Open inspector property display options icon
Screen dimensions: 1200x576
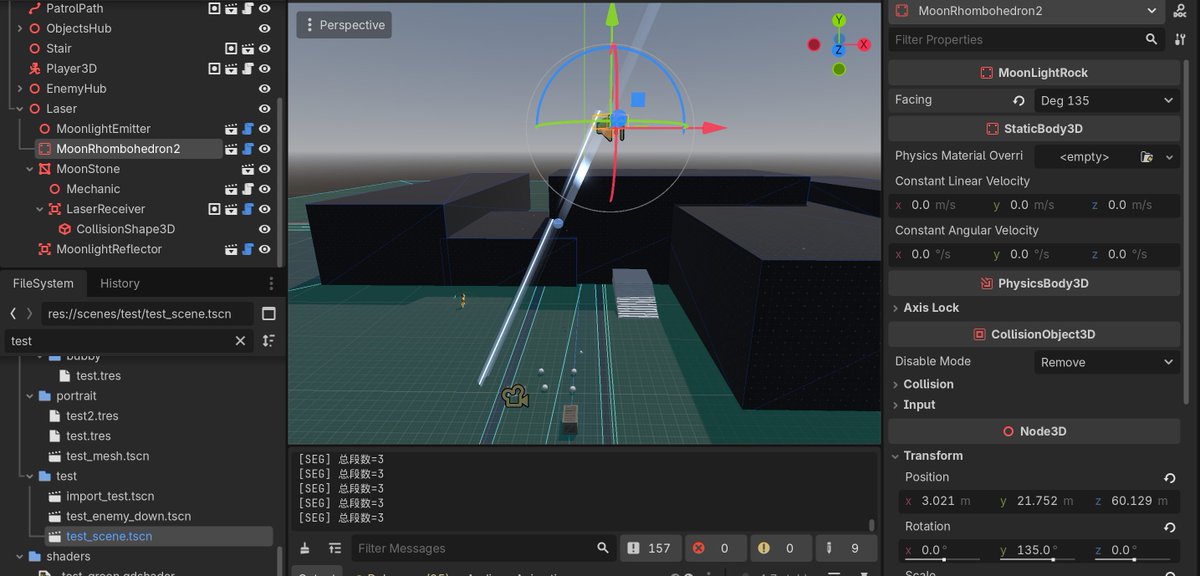[x=1180, y=39]
